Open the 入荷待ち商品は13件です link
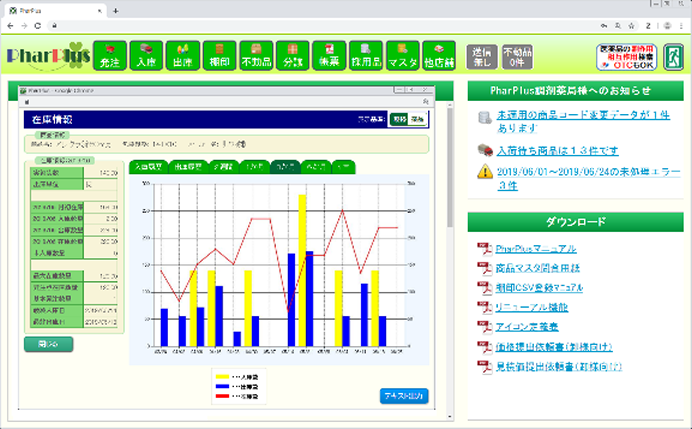The height and width of the screenshot is (429, 692). point(557,151)
